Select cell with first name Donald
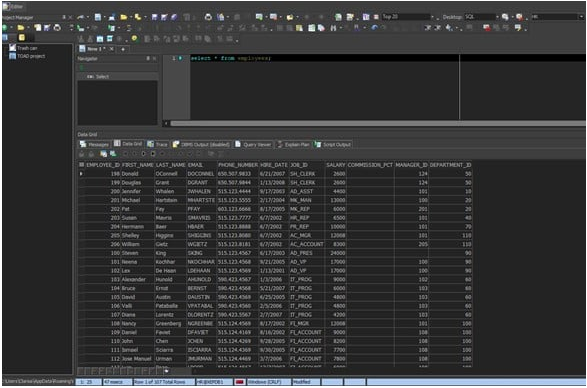The width and height of the screenshot is (587, 388). coord(137,174)
